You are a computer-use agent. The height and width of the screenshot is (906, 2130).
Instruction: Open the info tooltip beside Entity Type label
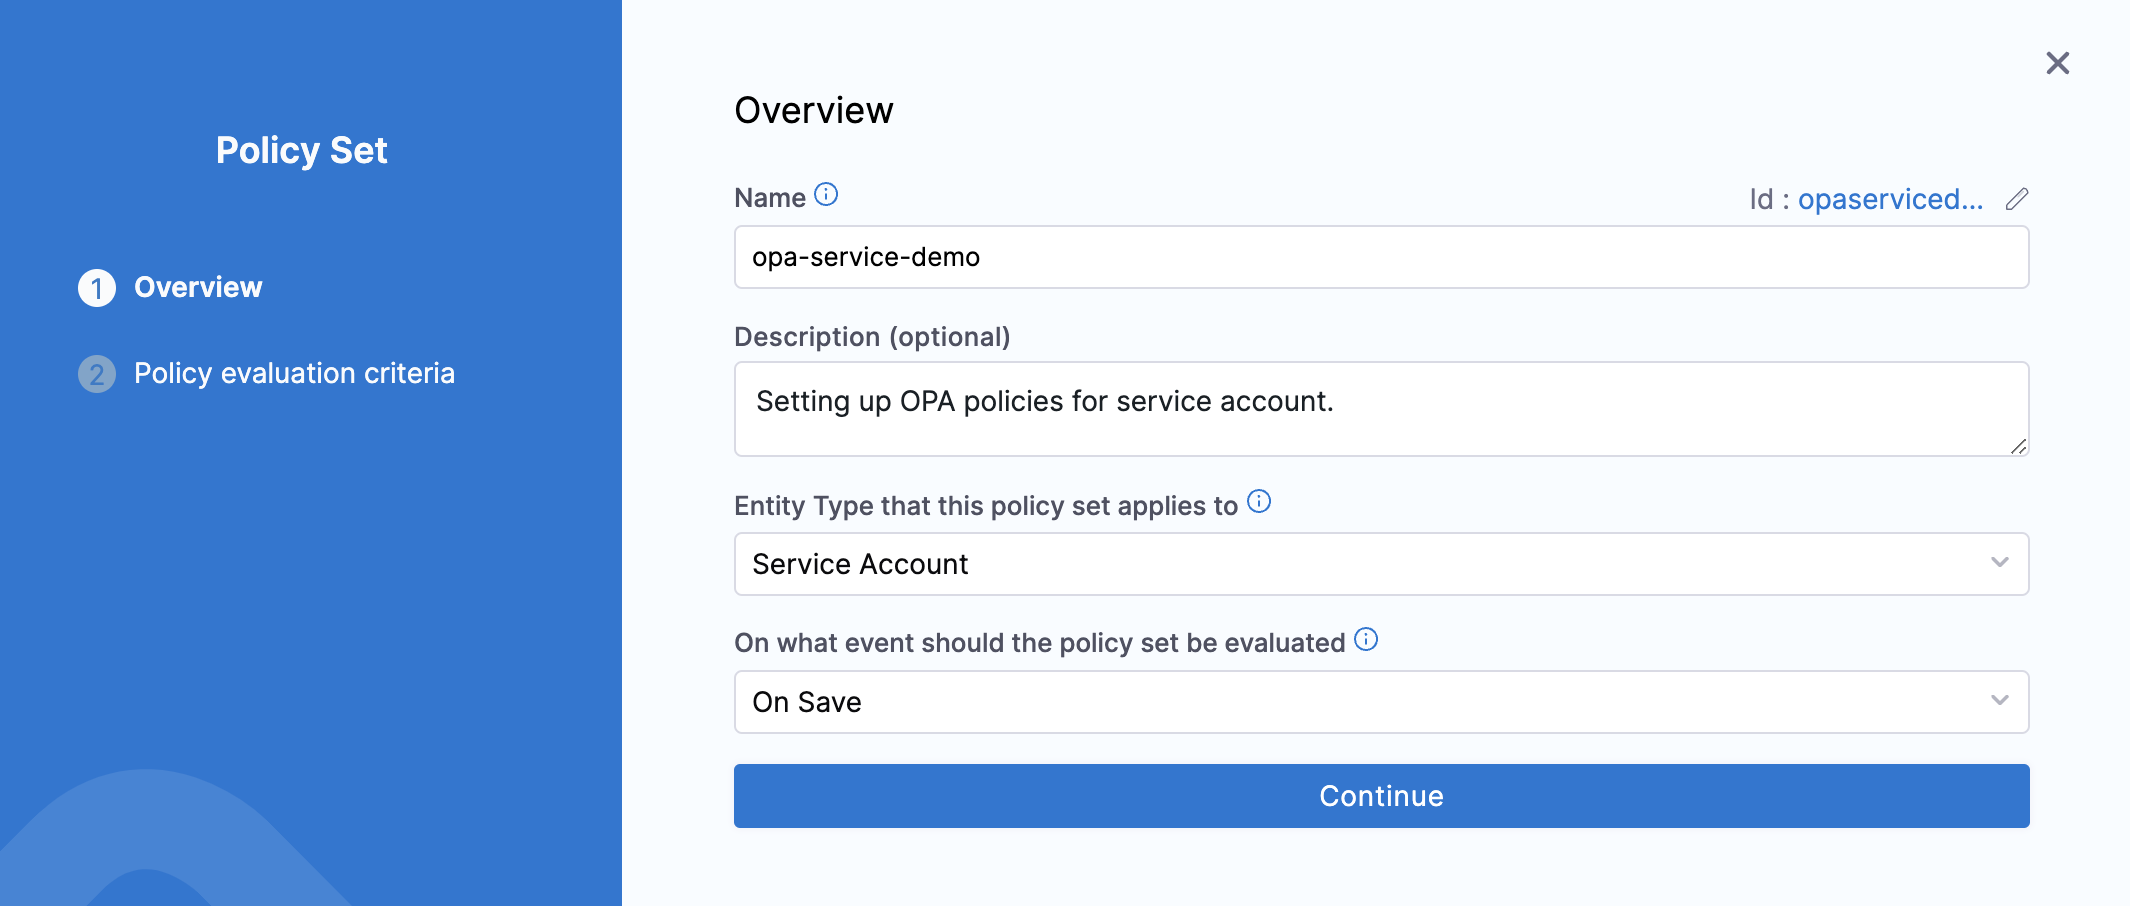(x=1259, y=501)
